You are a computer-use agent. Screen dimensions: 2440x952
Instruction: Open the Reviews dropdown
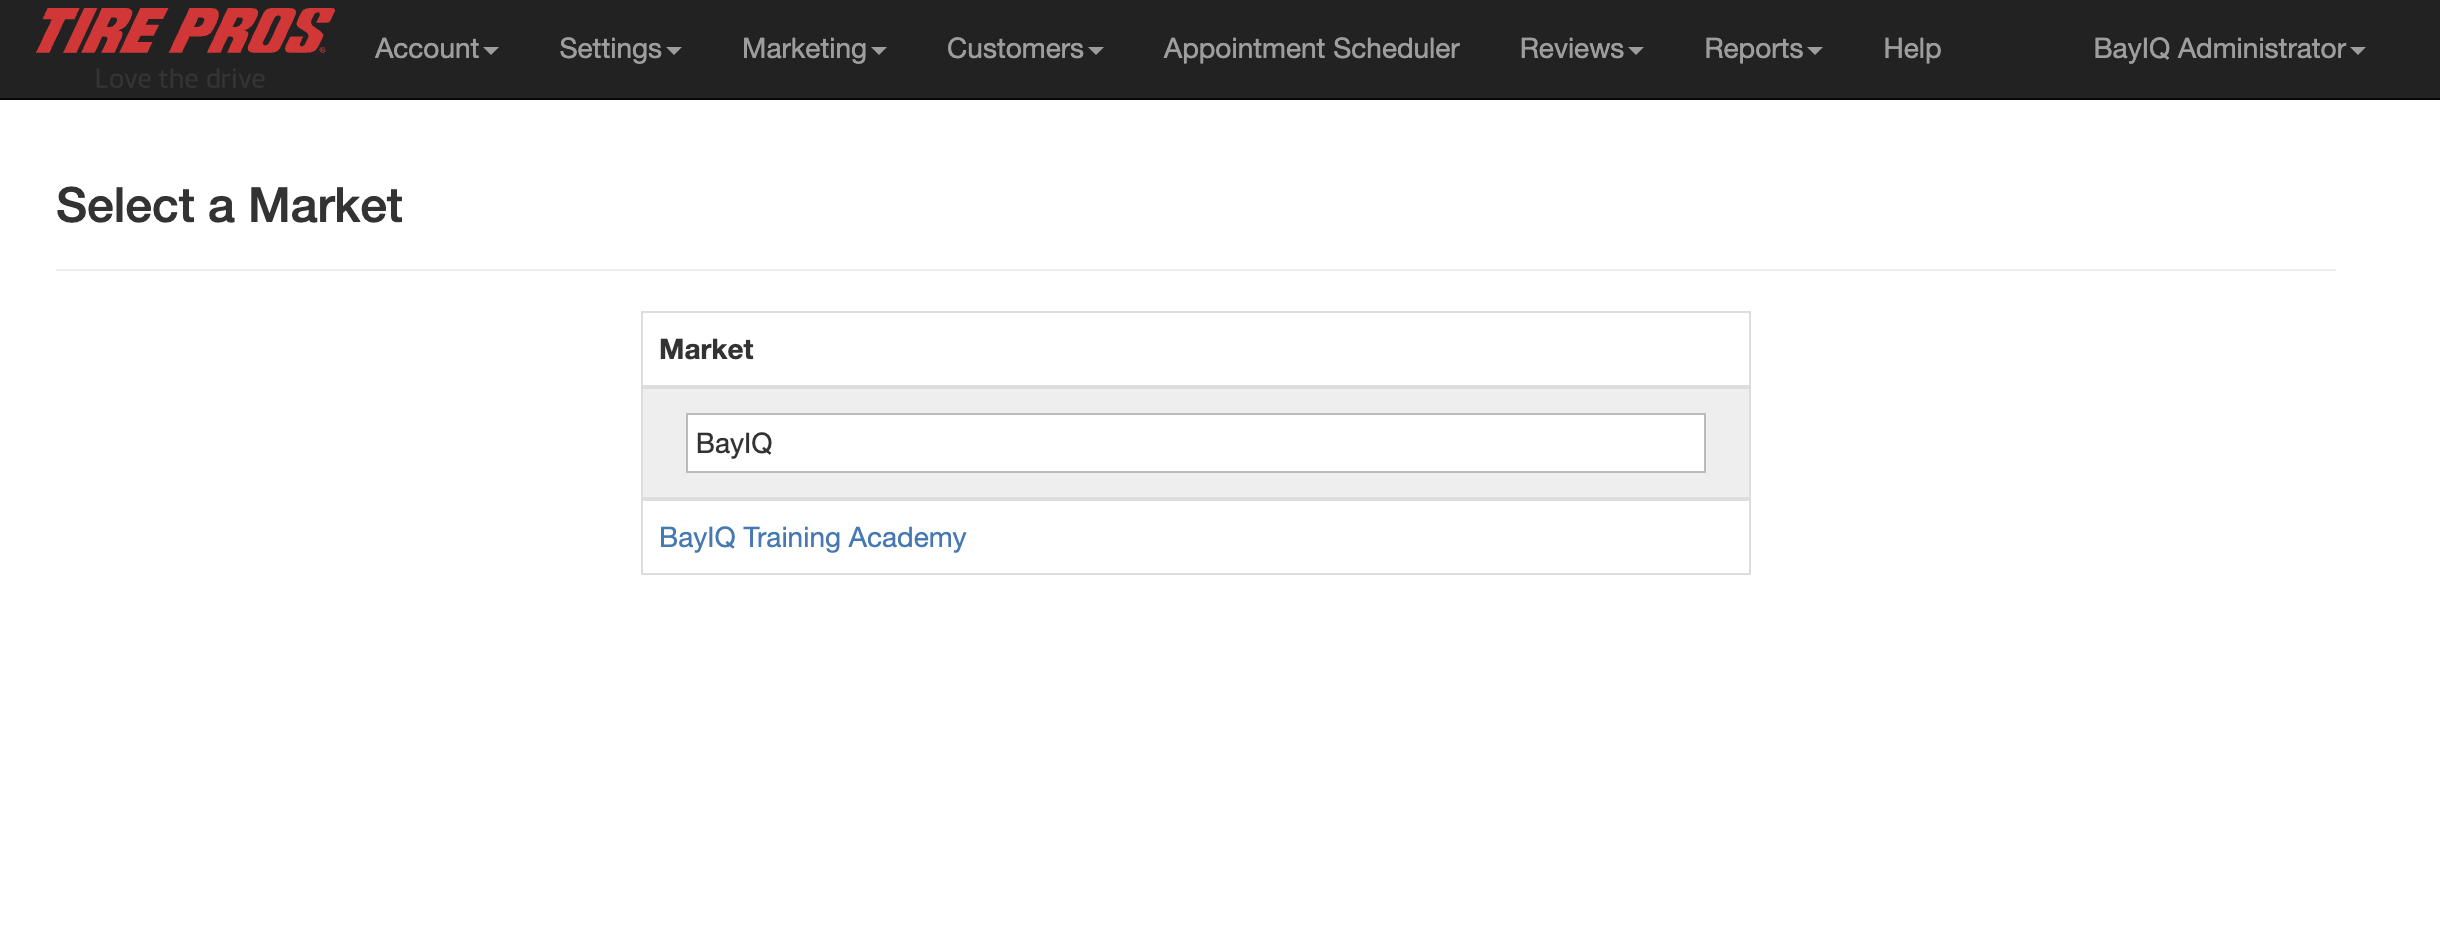1582,48
